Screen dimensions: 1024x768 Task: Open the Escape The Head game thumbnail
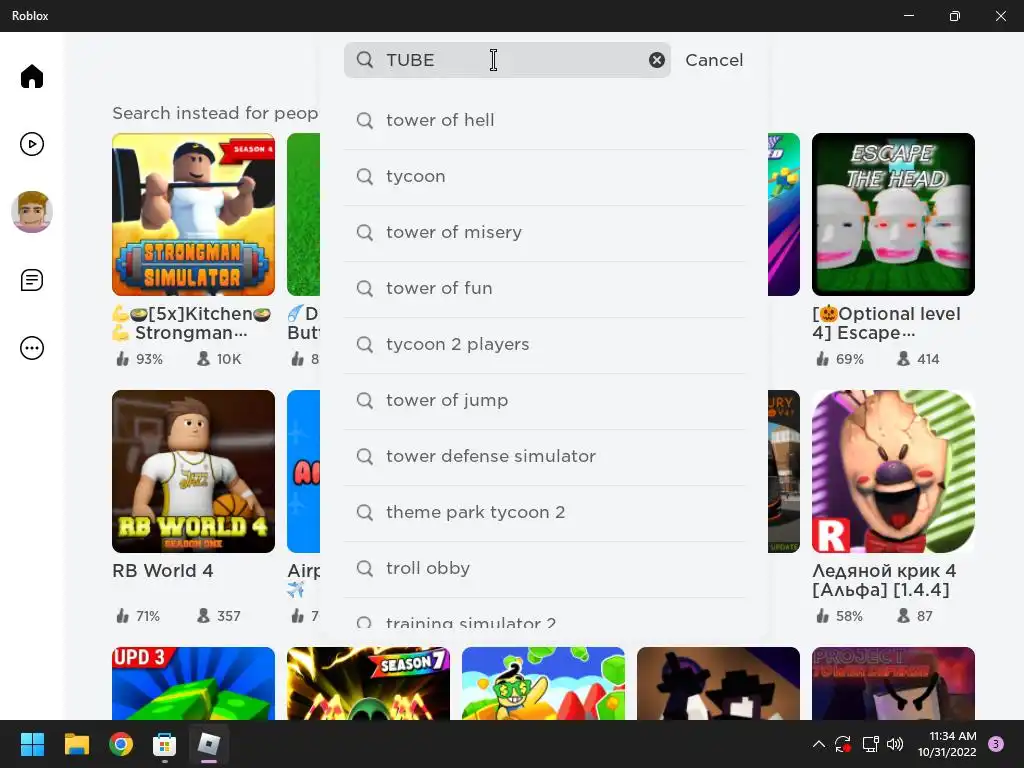(893, 214)
